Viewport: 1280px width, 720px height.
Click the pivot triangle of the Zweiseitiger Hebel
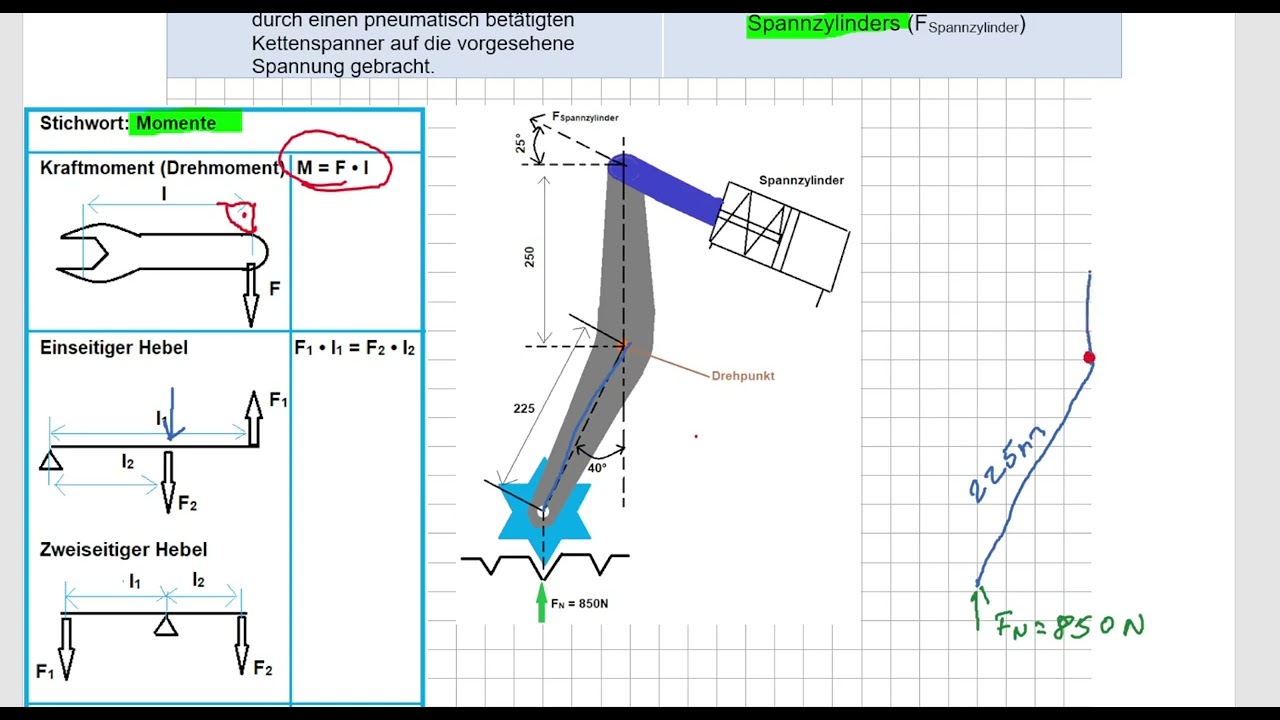tap(166, 625)
